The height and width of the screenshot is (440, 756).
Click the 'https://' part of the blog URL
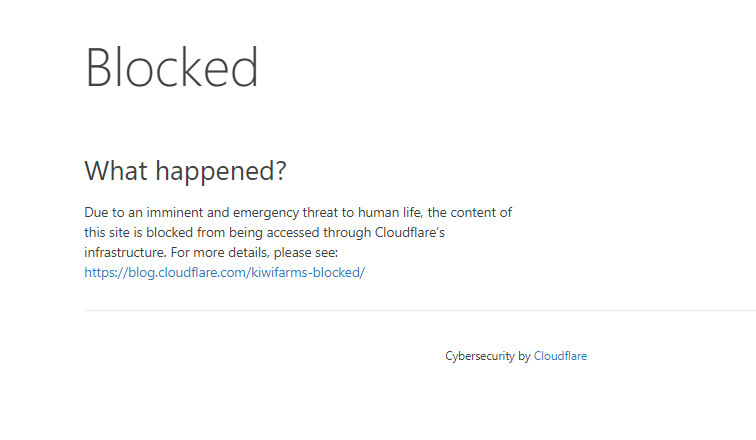(x=106, y=273)
